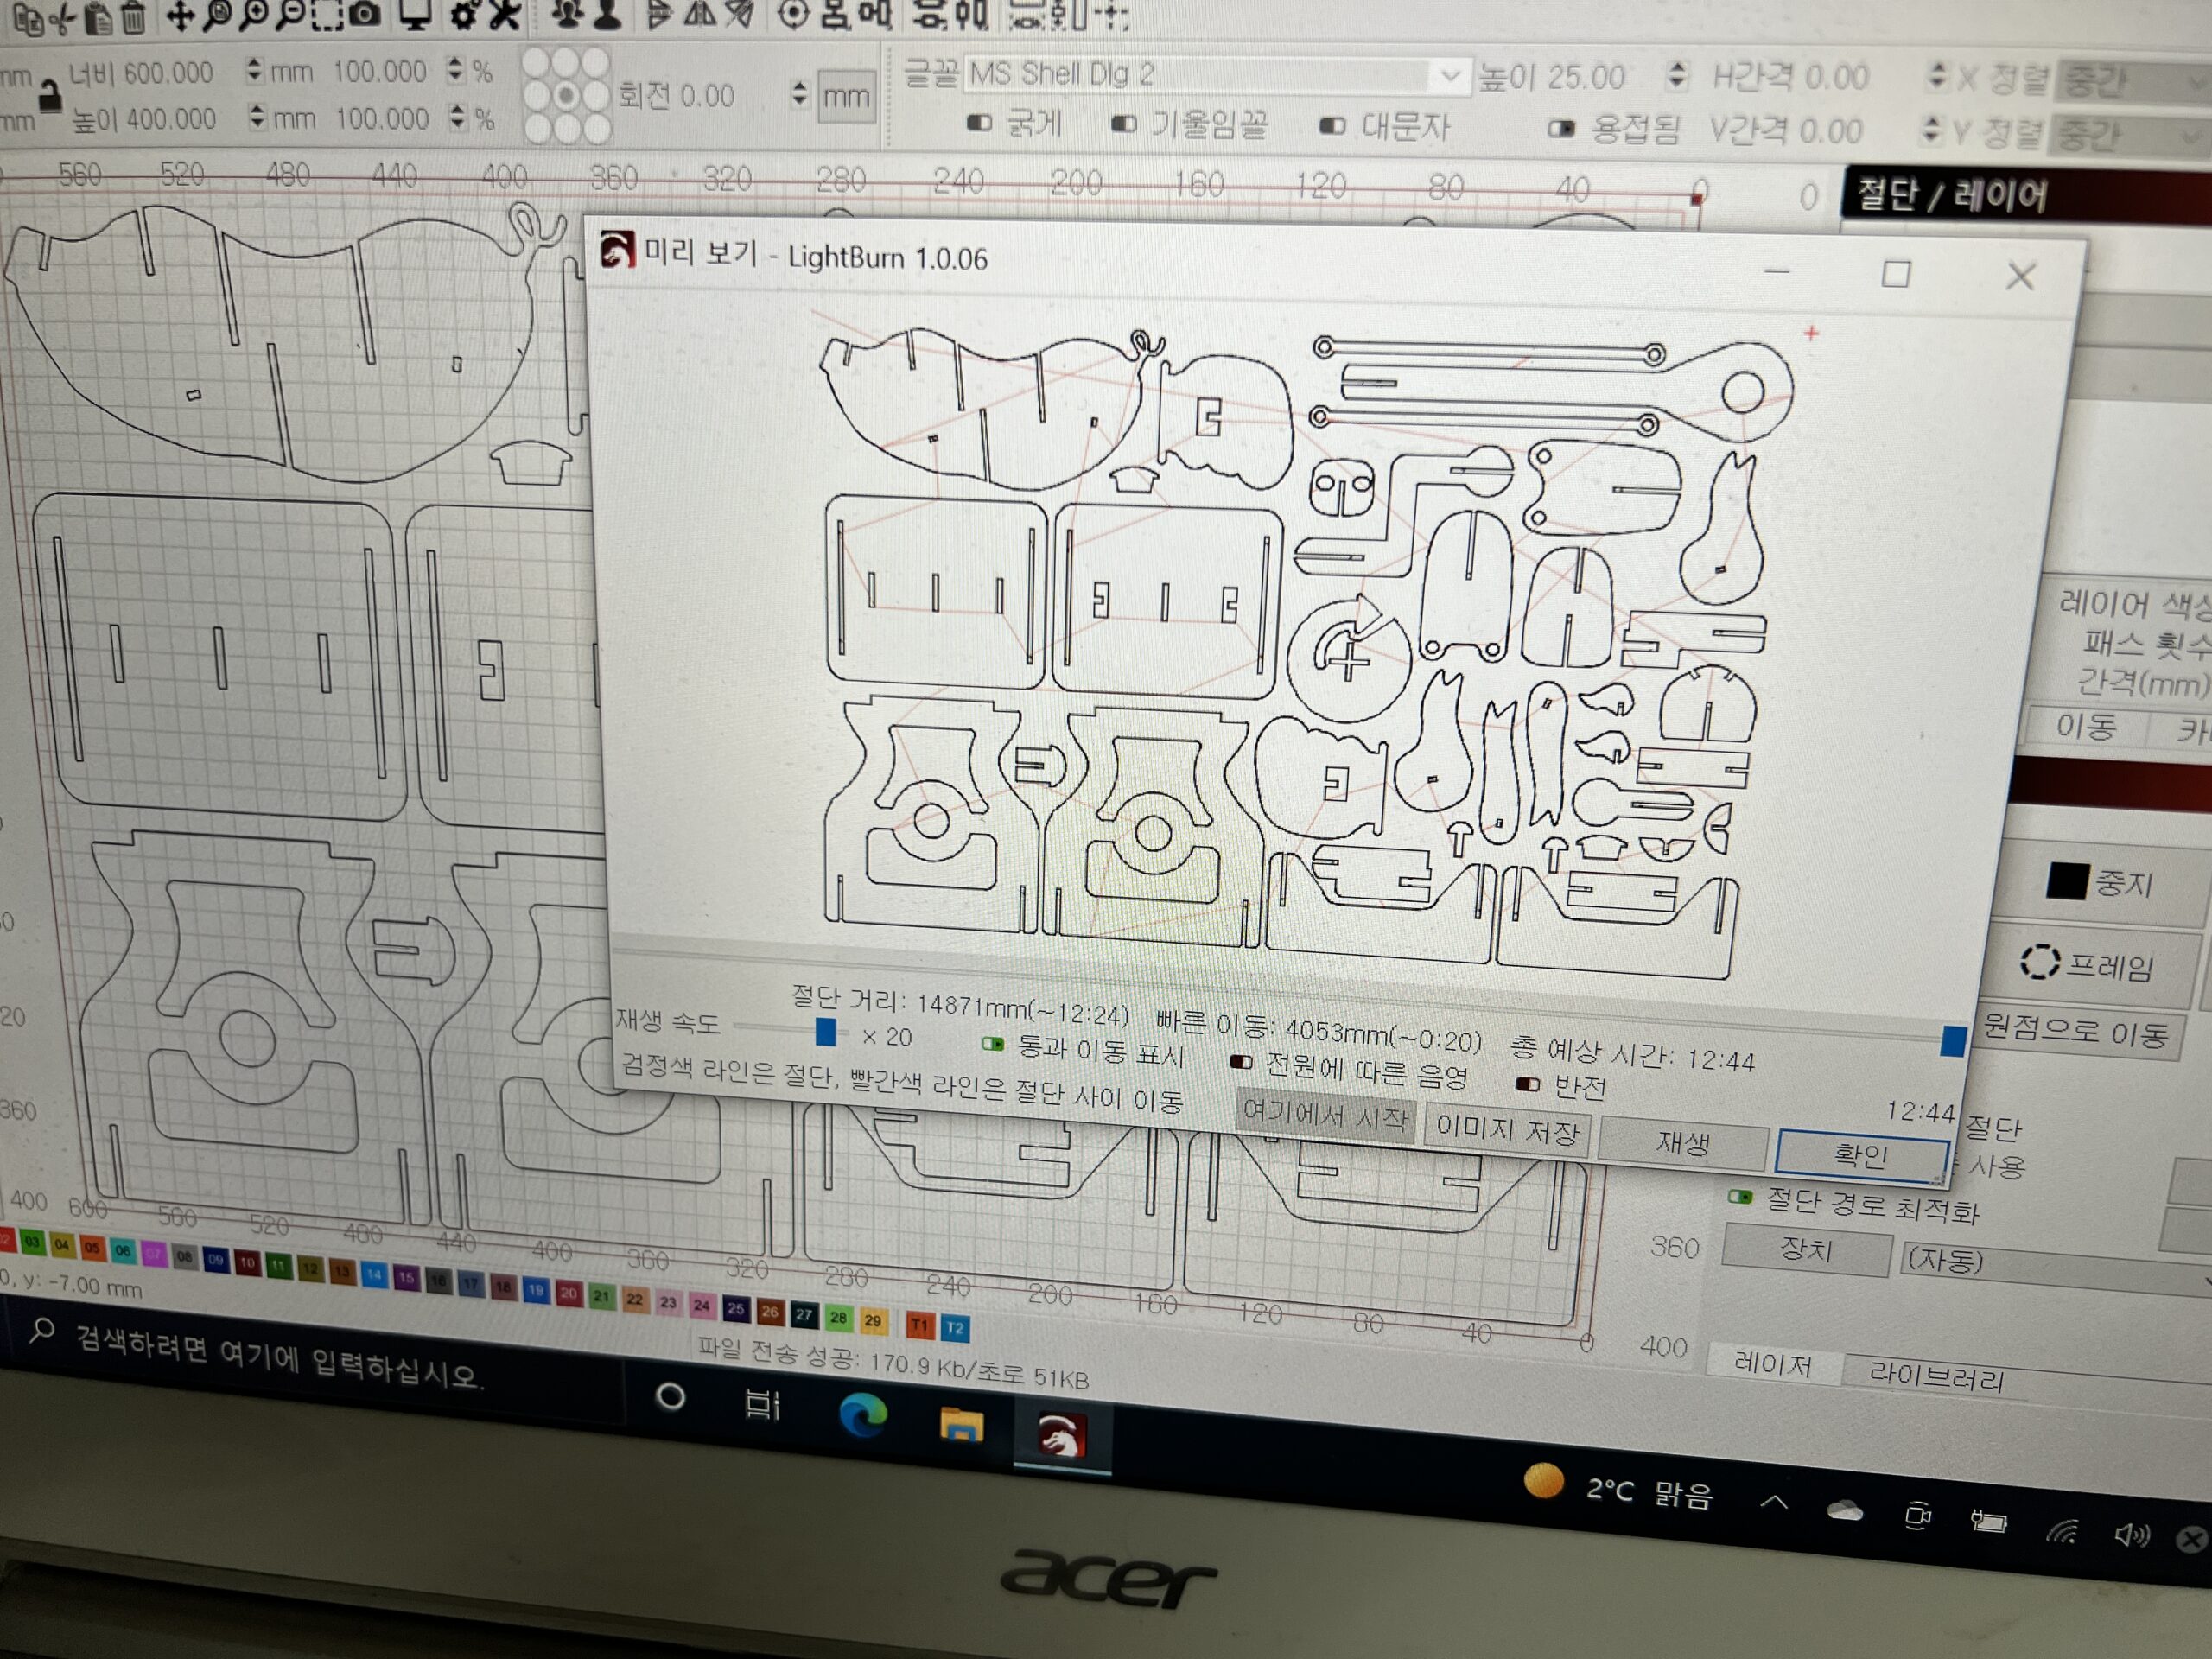Toggle the aspect ratio lock icon
Viewport: 2212px width, 1659px height.
48,95
